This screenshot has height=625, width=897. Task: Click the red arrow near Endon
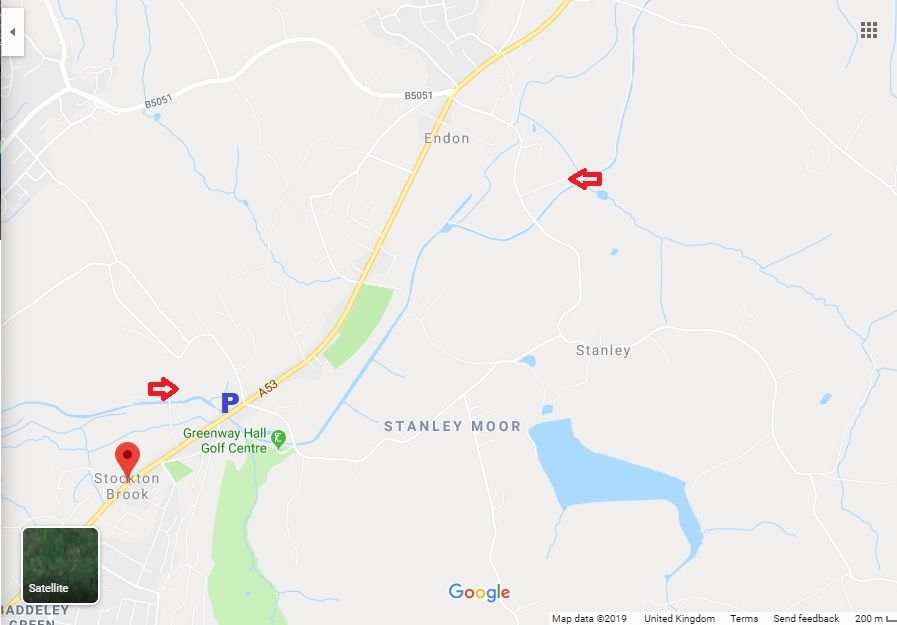585,179
